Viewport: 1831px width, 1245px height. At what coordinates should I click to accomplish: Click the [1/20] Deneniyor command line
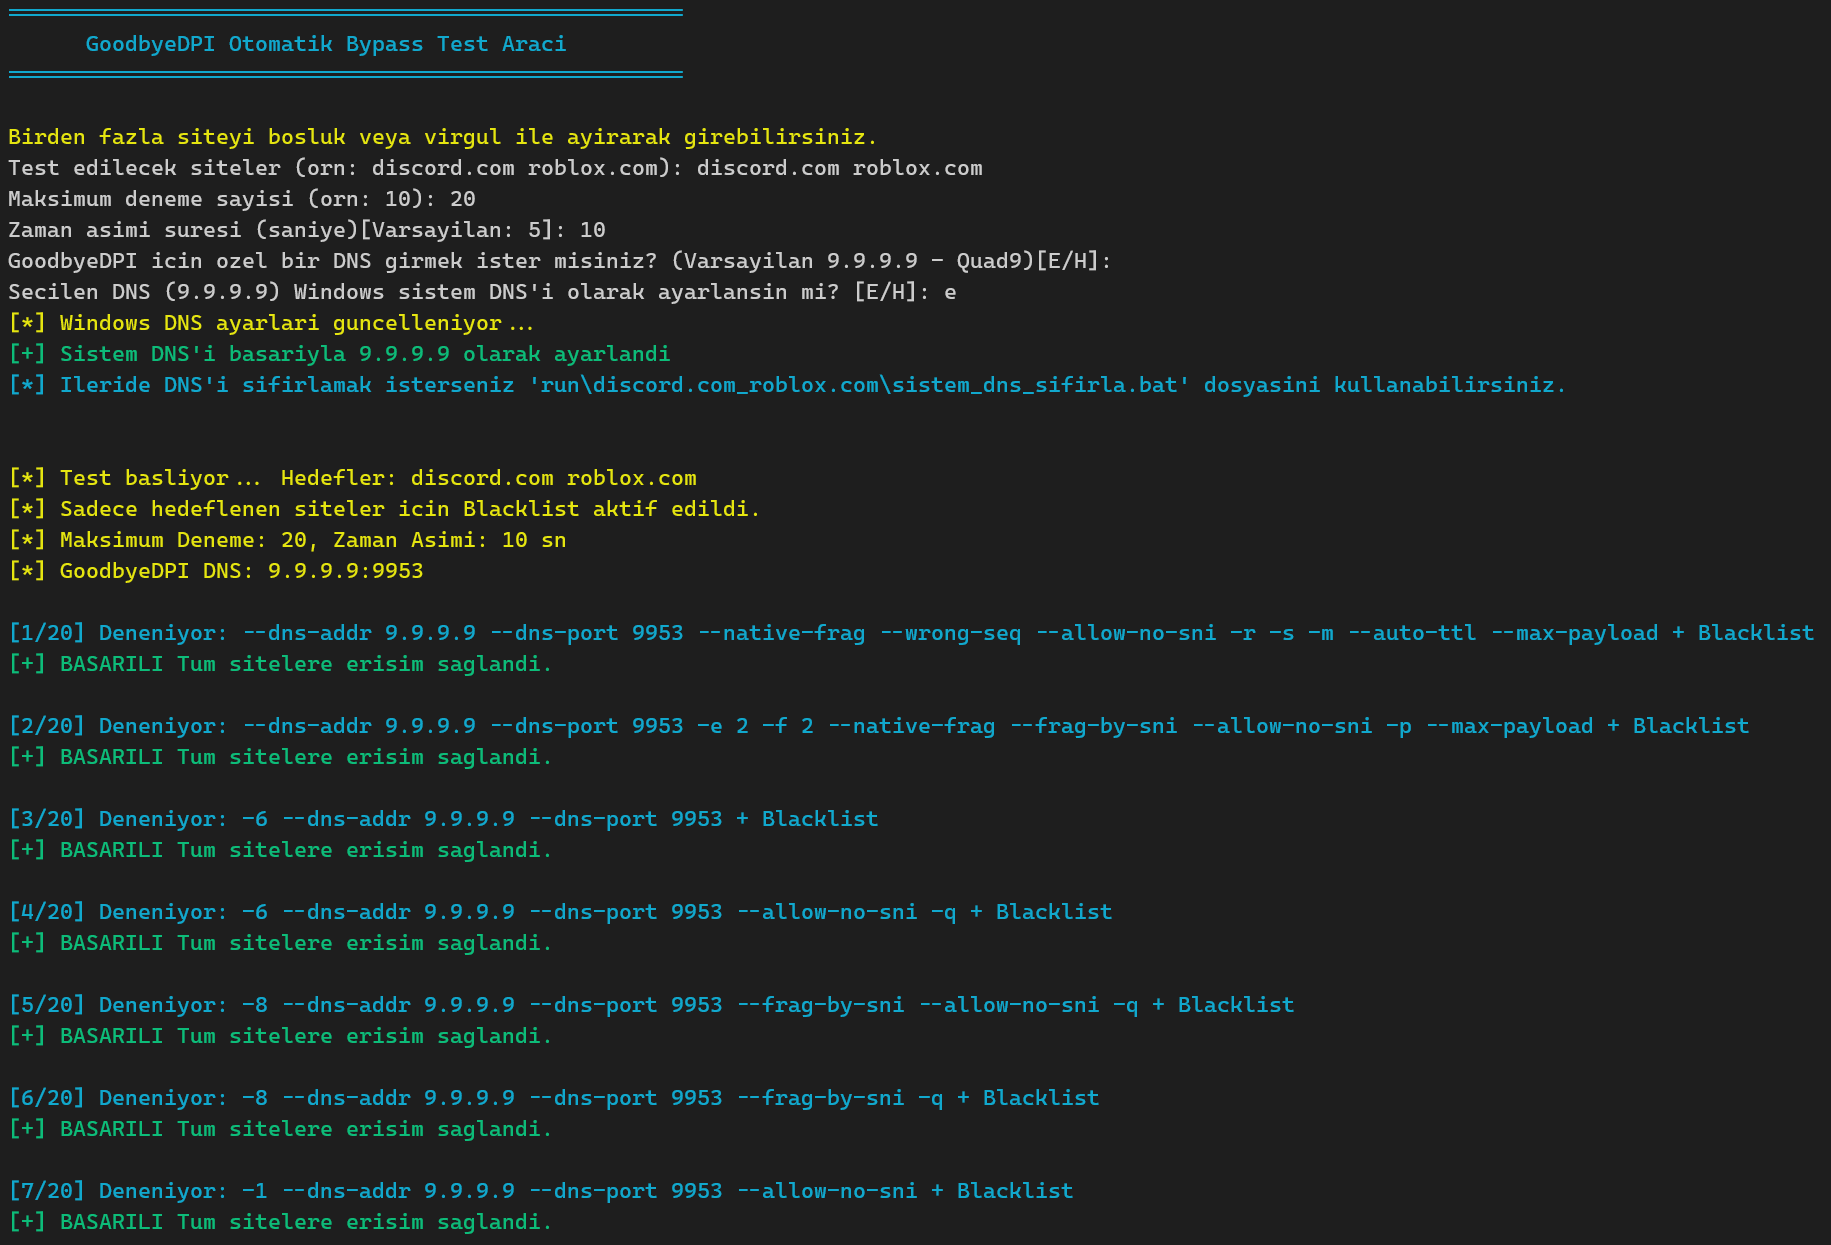[911, 633]
